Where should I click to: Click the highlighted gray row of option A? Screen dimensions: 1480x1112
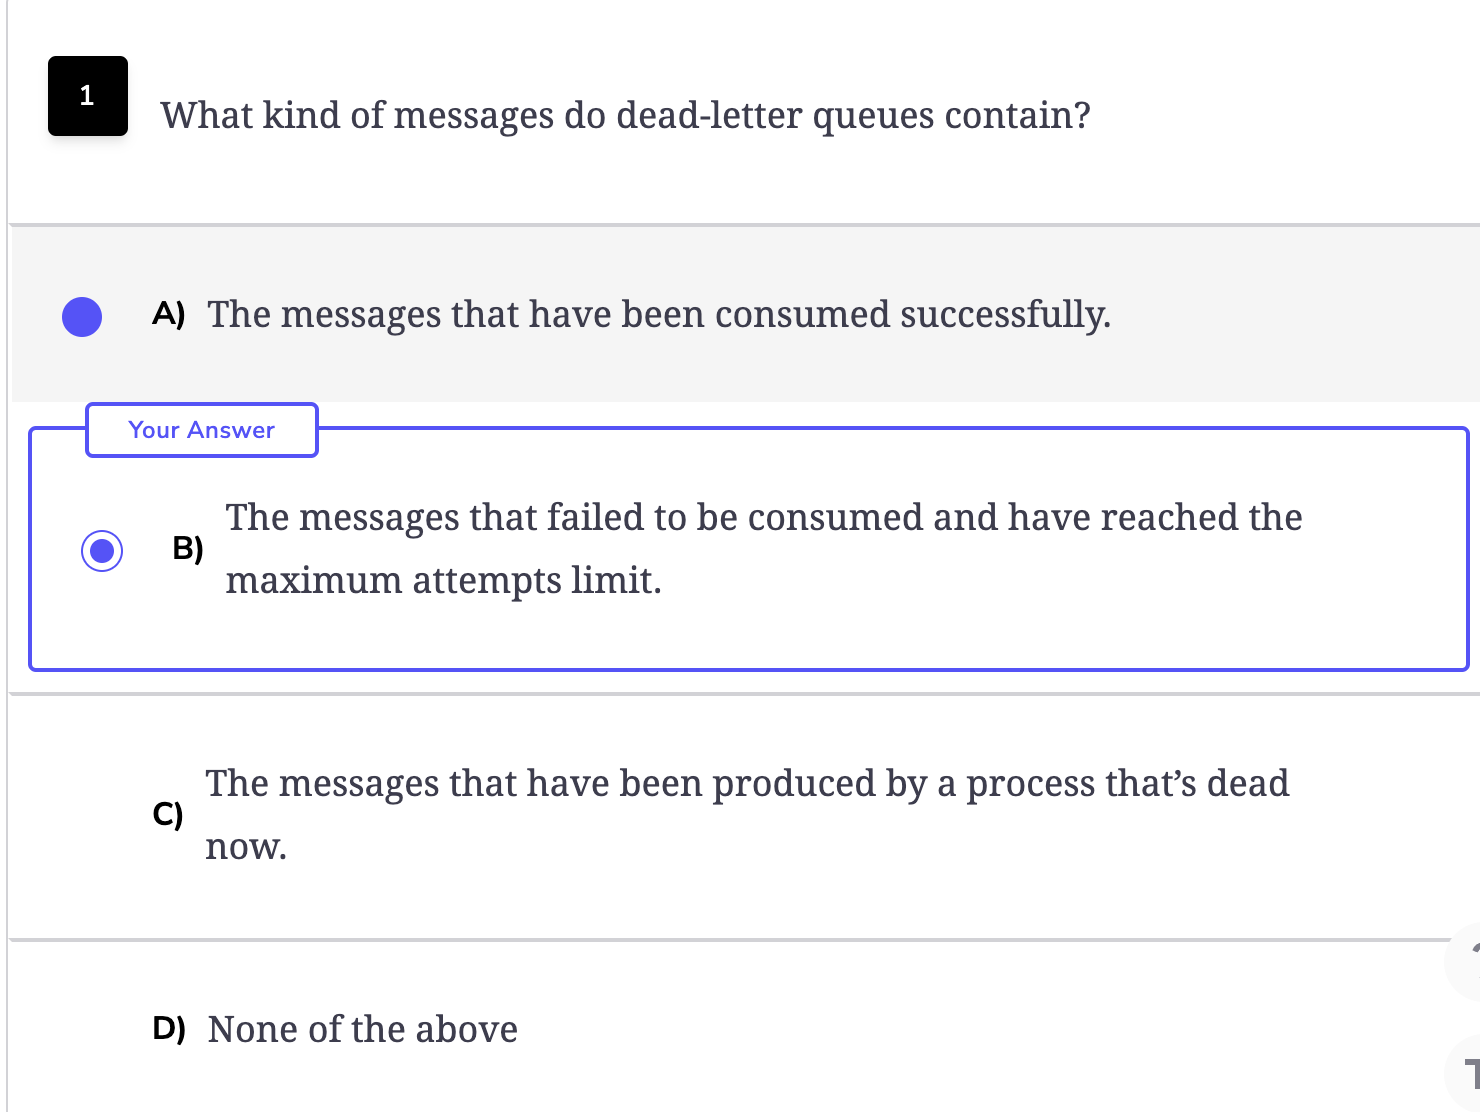(745, 314)
